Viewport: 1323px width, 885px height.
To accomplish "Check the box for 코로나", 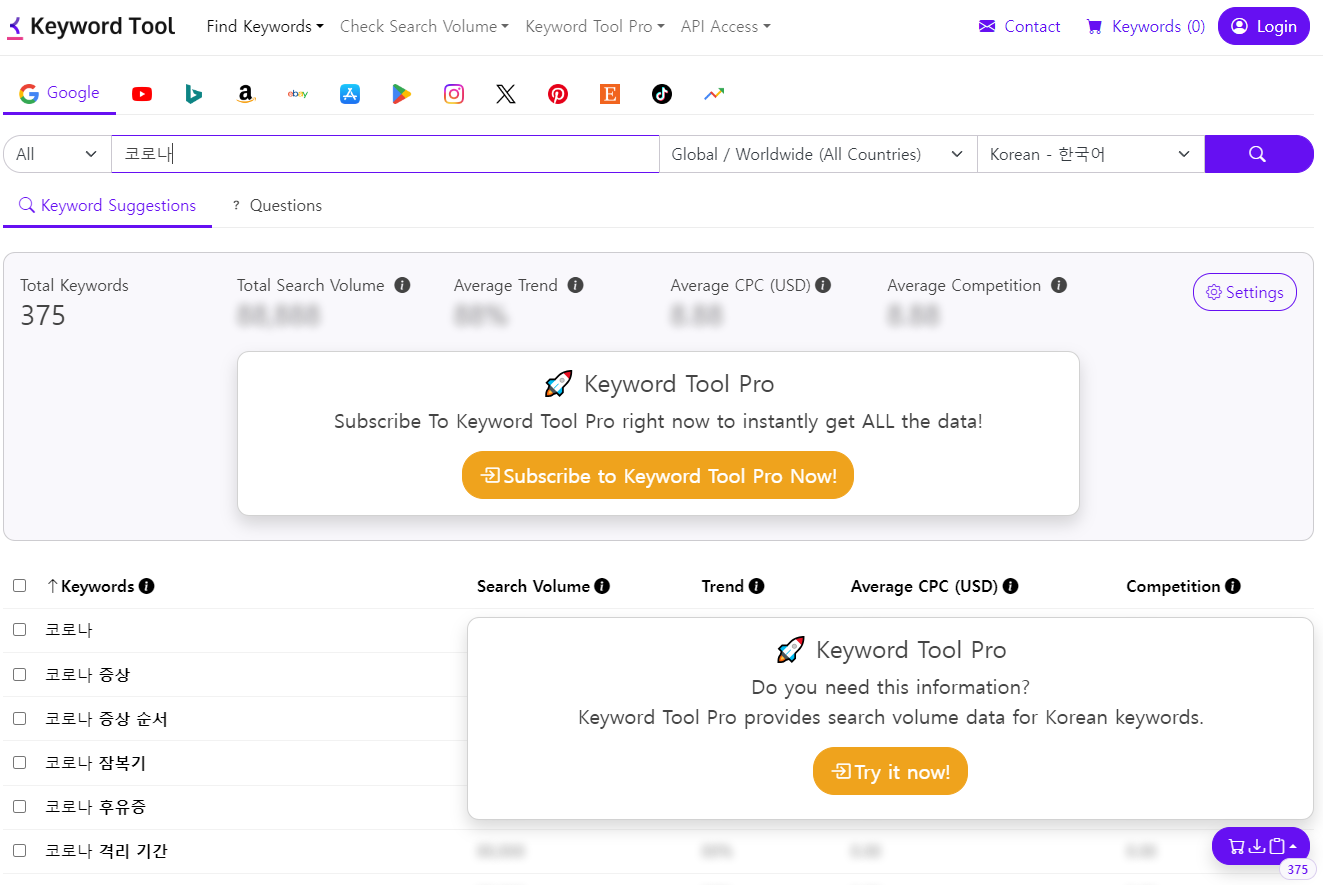I will 19,630.
